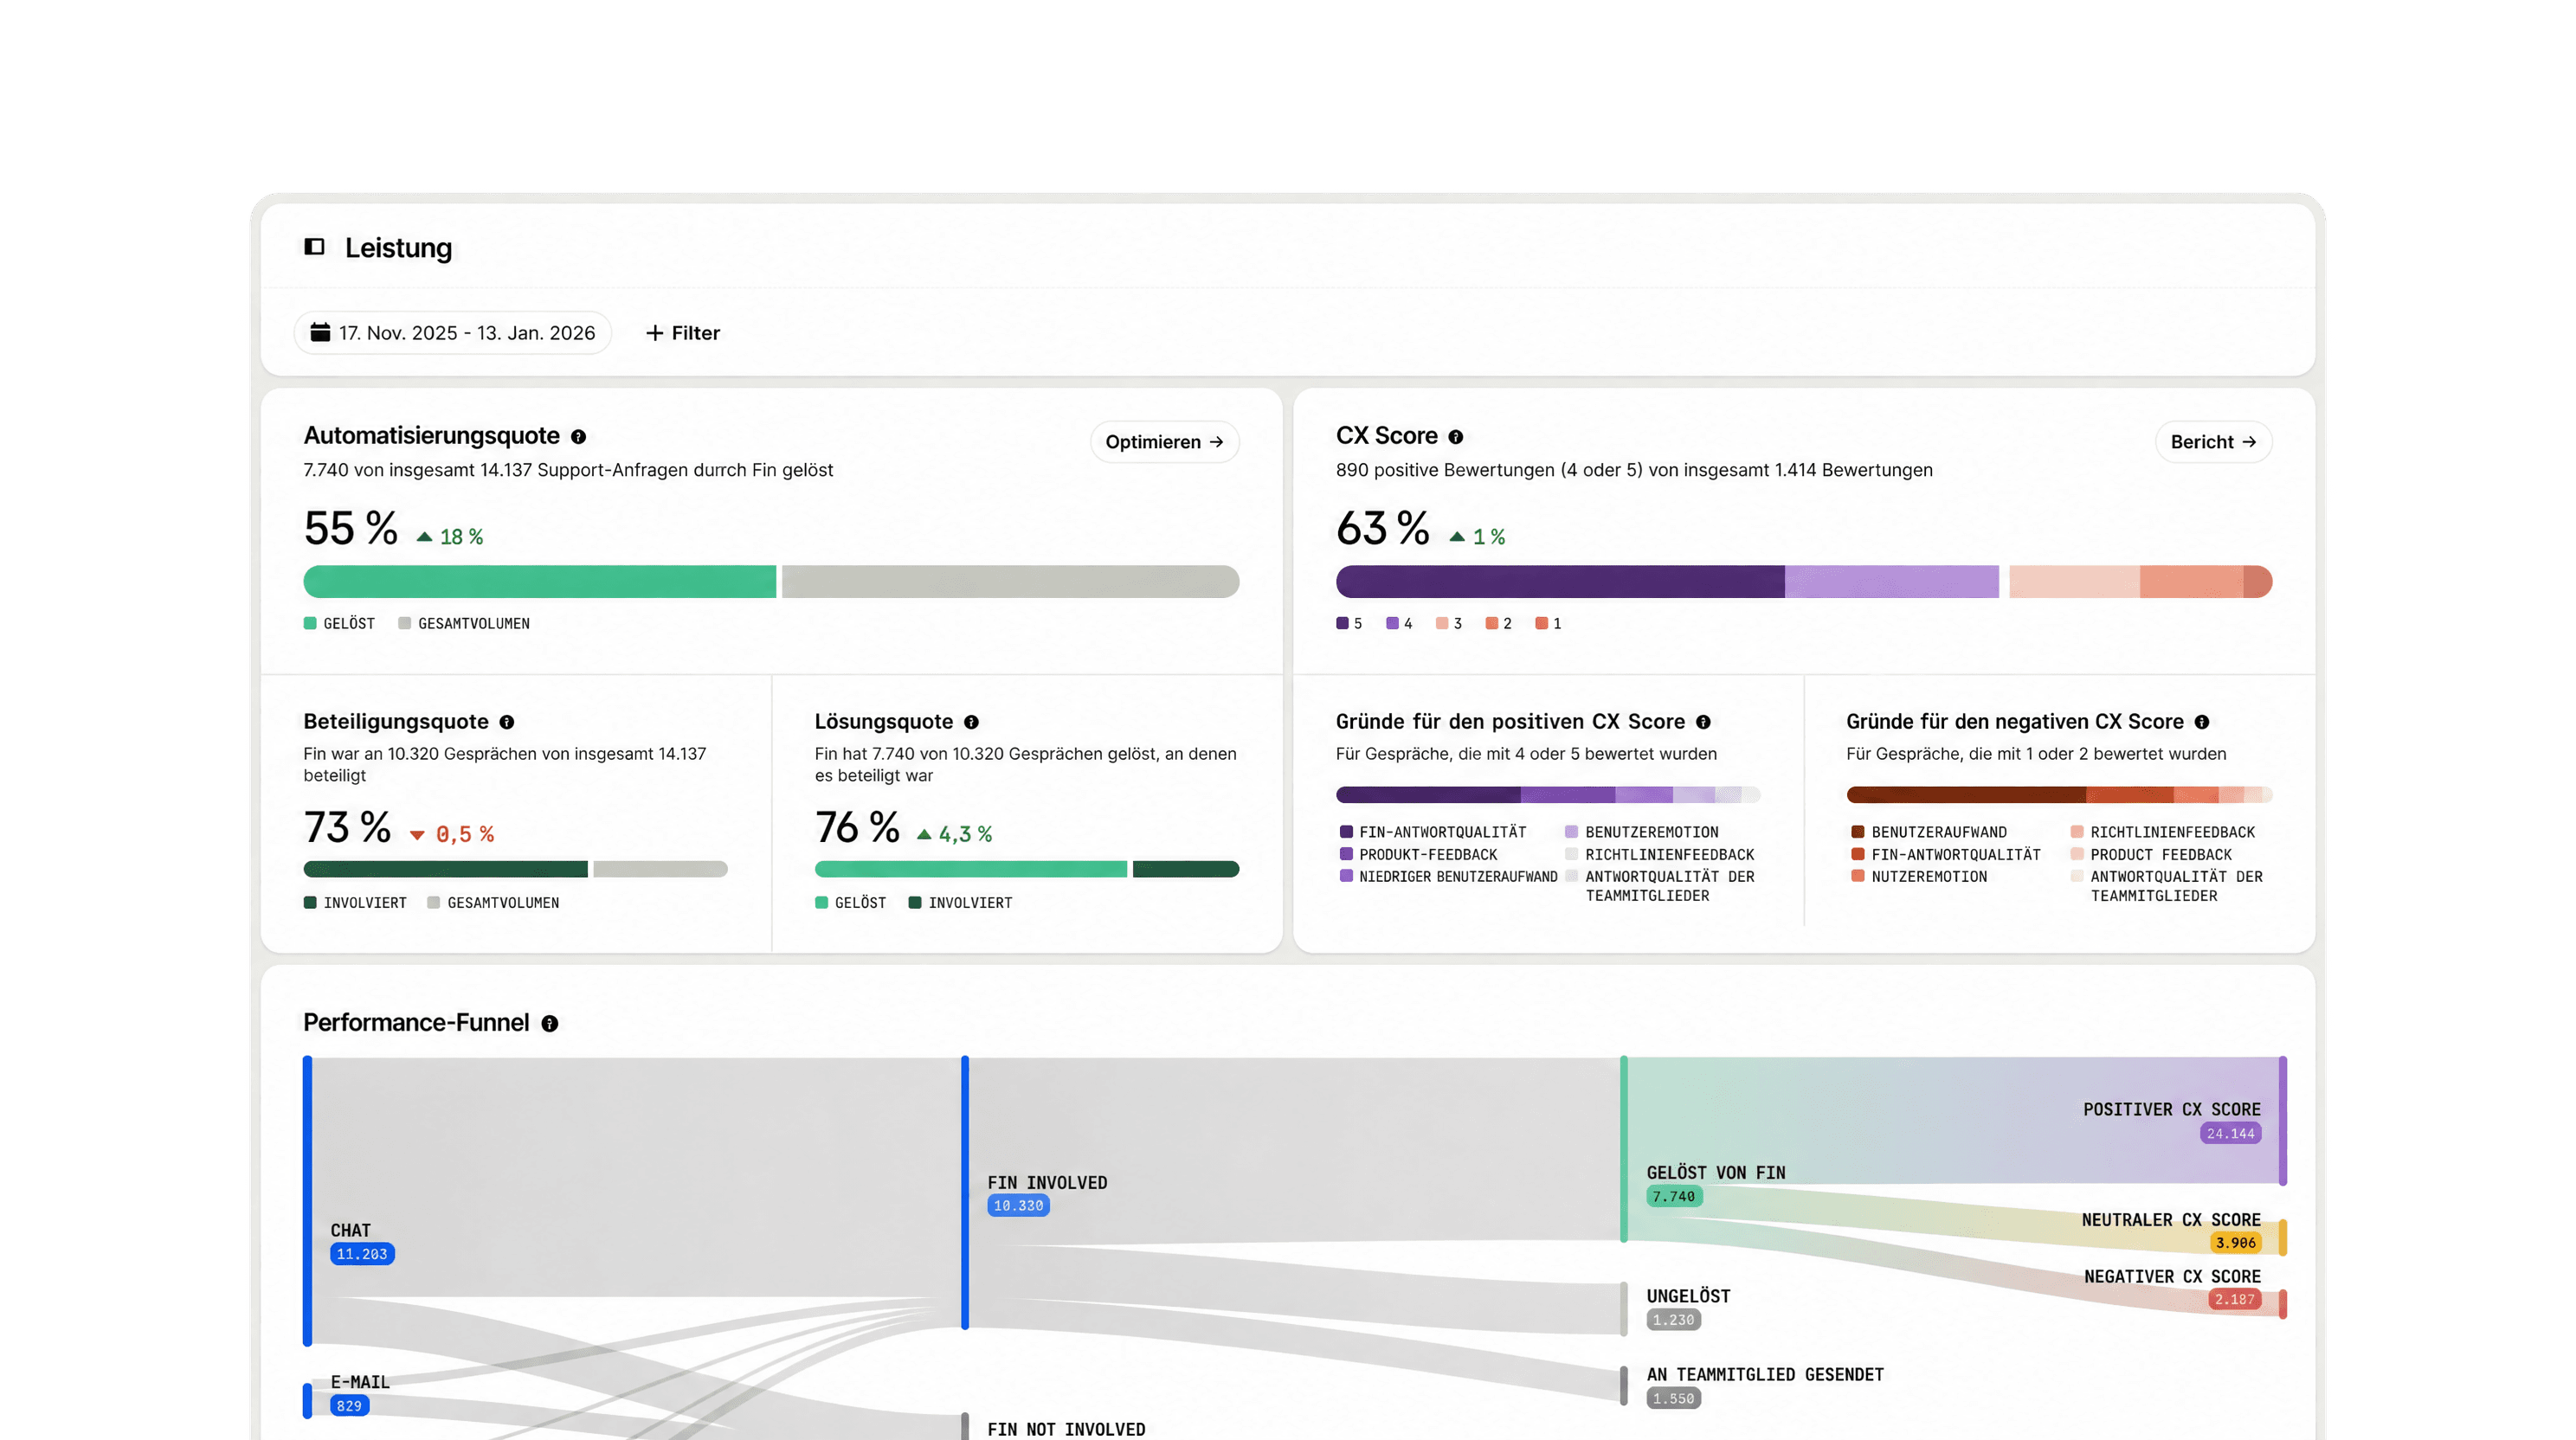
Task: Open info icon beside Performance-Funnel
Action: [x=550, y=1023]
